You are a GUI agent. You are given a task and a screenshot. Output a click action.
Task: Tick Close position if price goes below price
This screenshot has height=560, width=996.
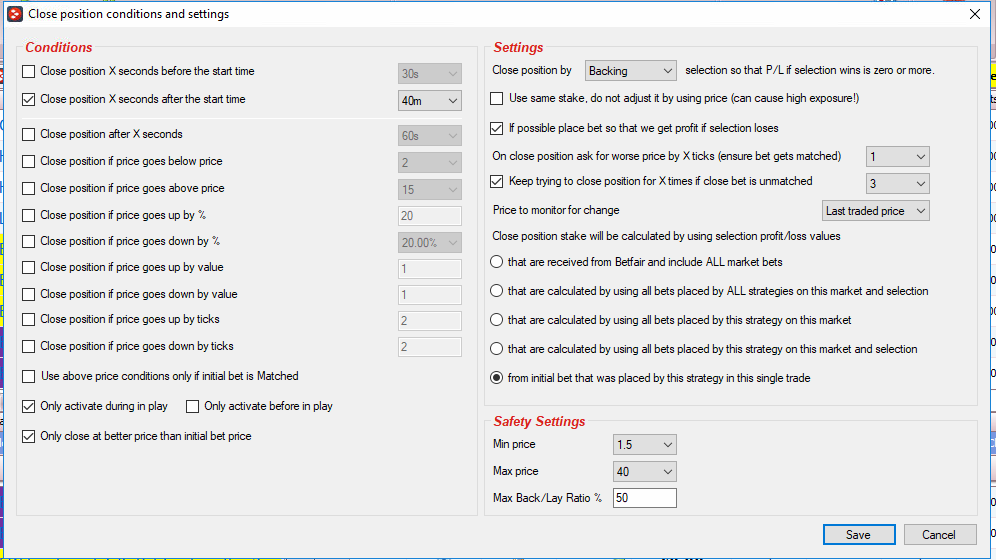coord(29,162)
